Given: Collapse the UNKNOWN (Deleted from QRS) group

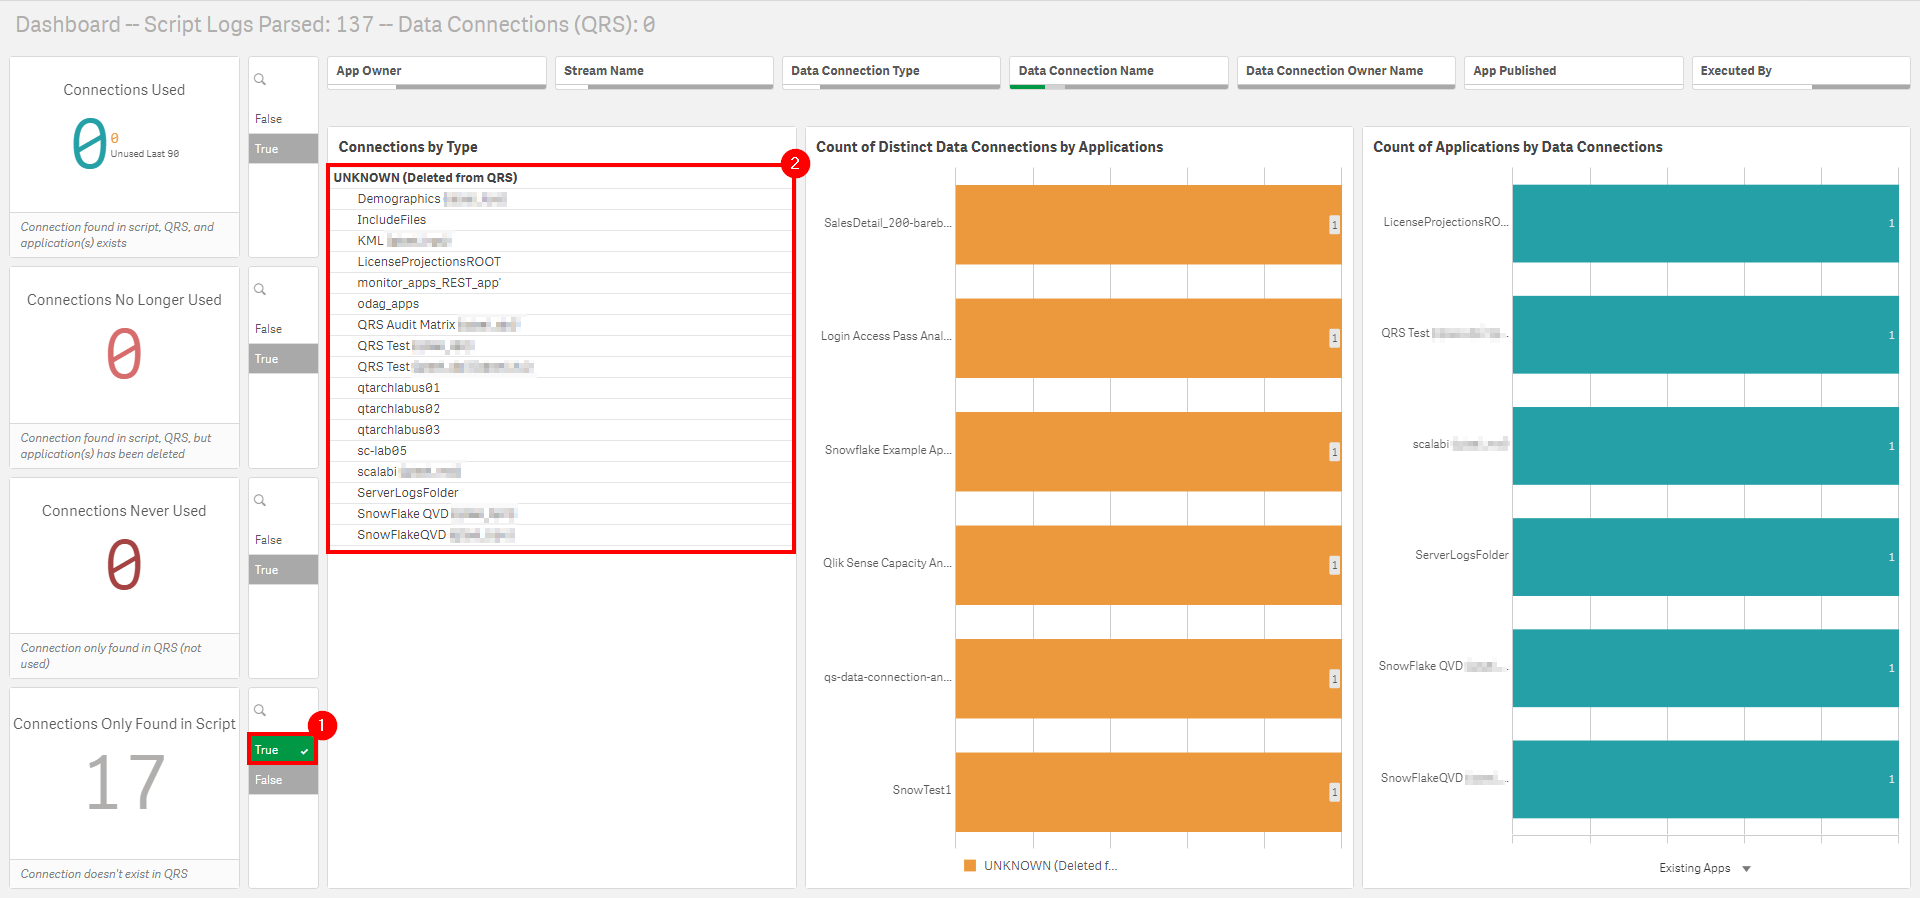Looking at the screenshot, I should 426,178.
